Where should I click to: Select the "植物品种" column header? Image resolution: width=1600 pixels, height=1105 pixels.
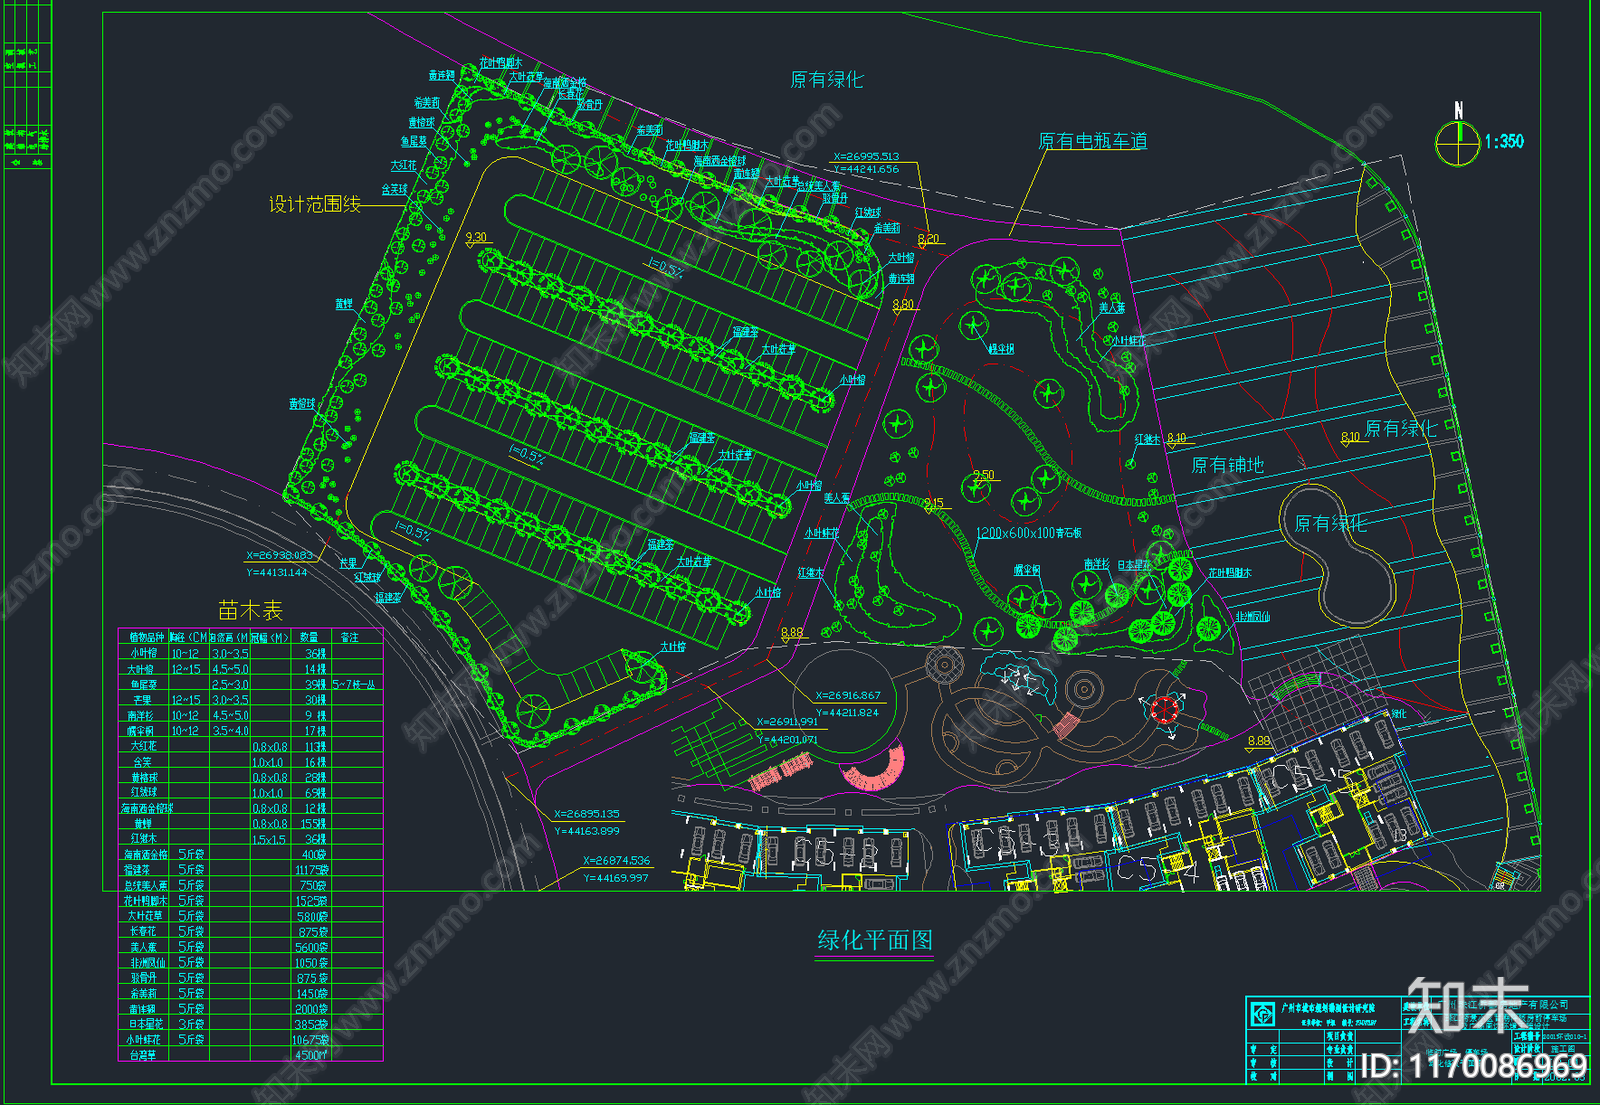coord(146,637)
